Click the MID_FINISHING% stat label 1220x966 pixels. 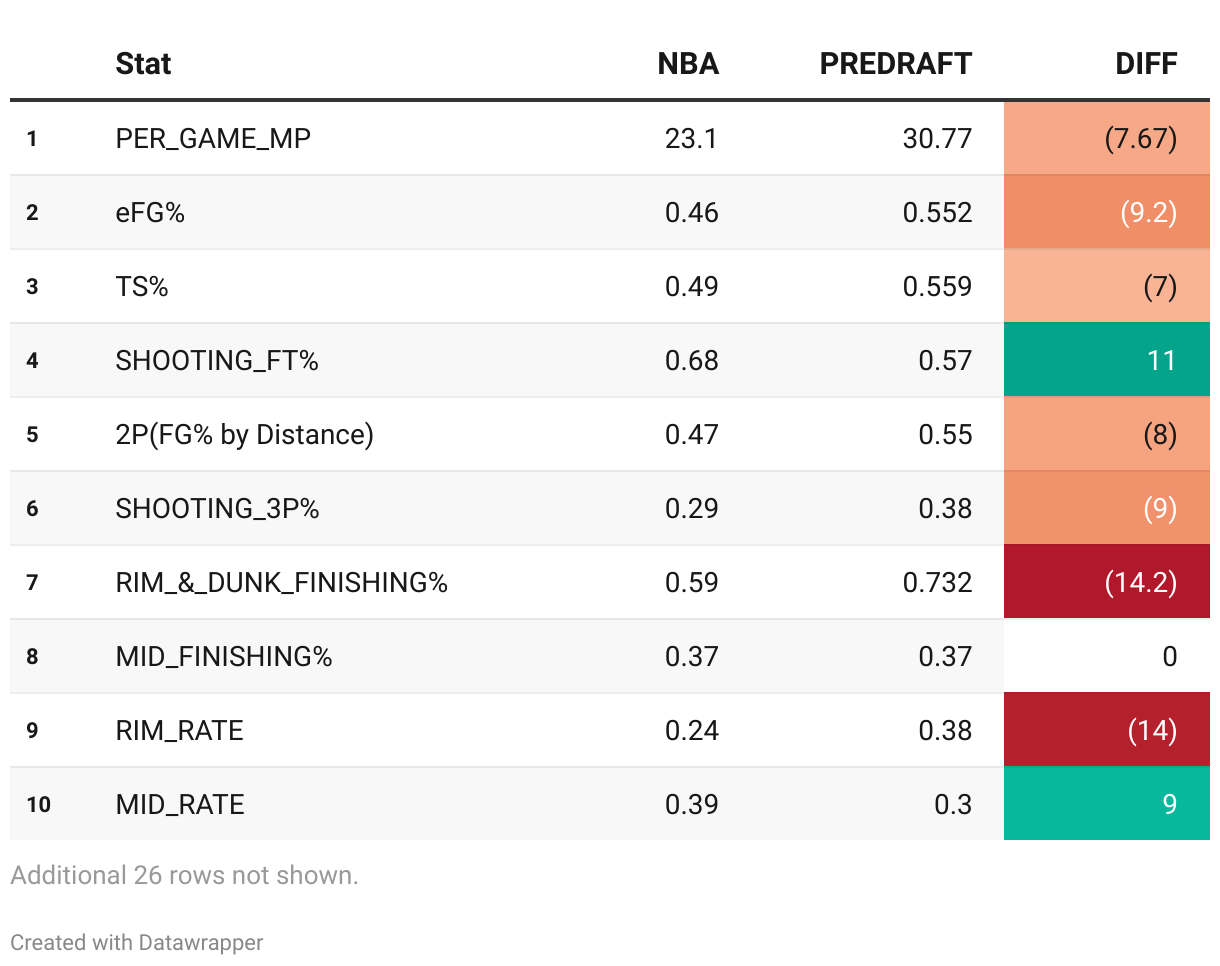224,656
